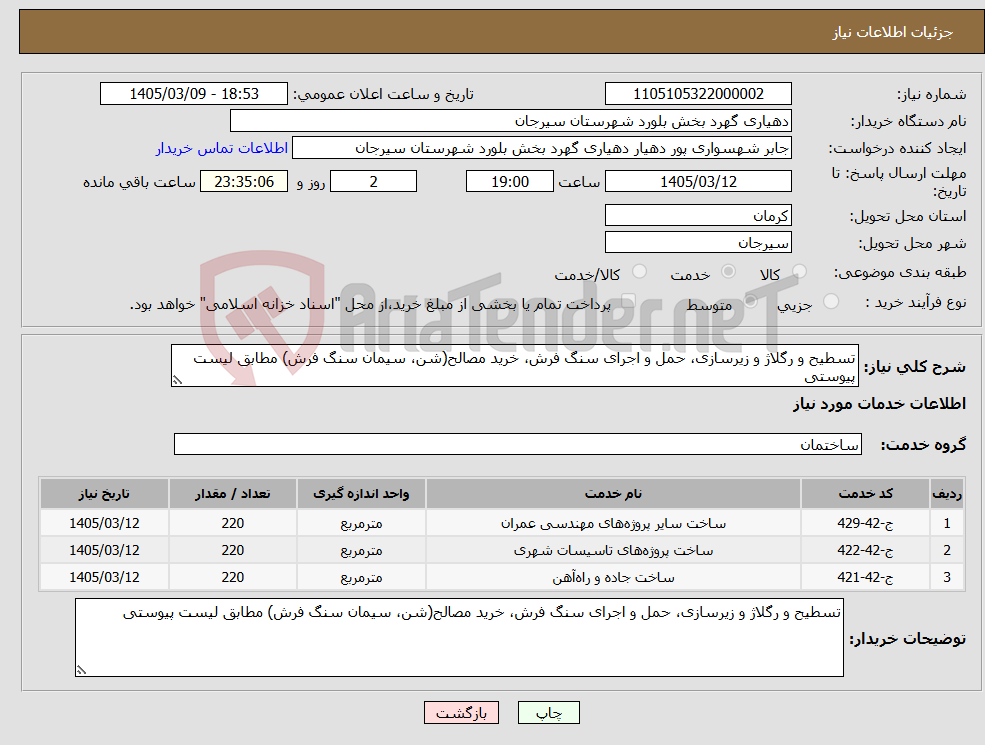
Task: Click the date 1405/03/12 in row 3
Action: coord(104,577)
